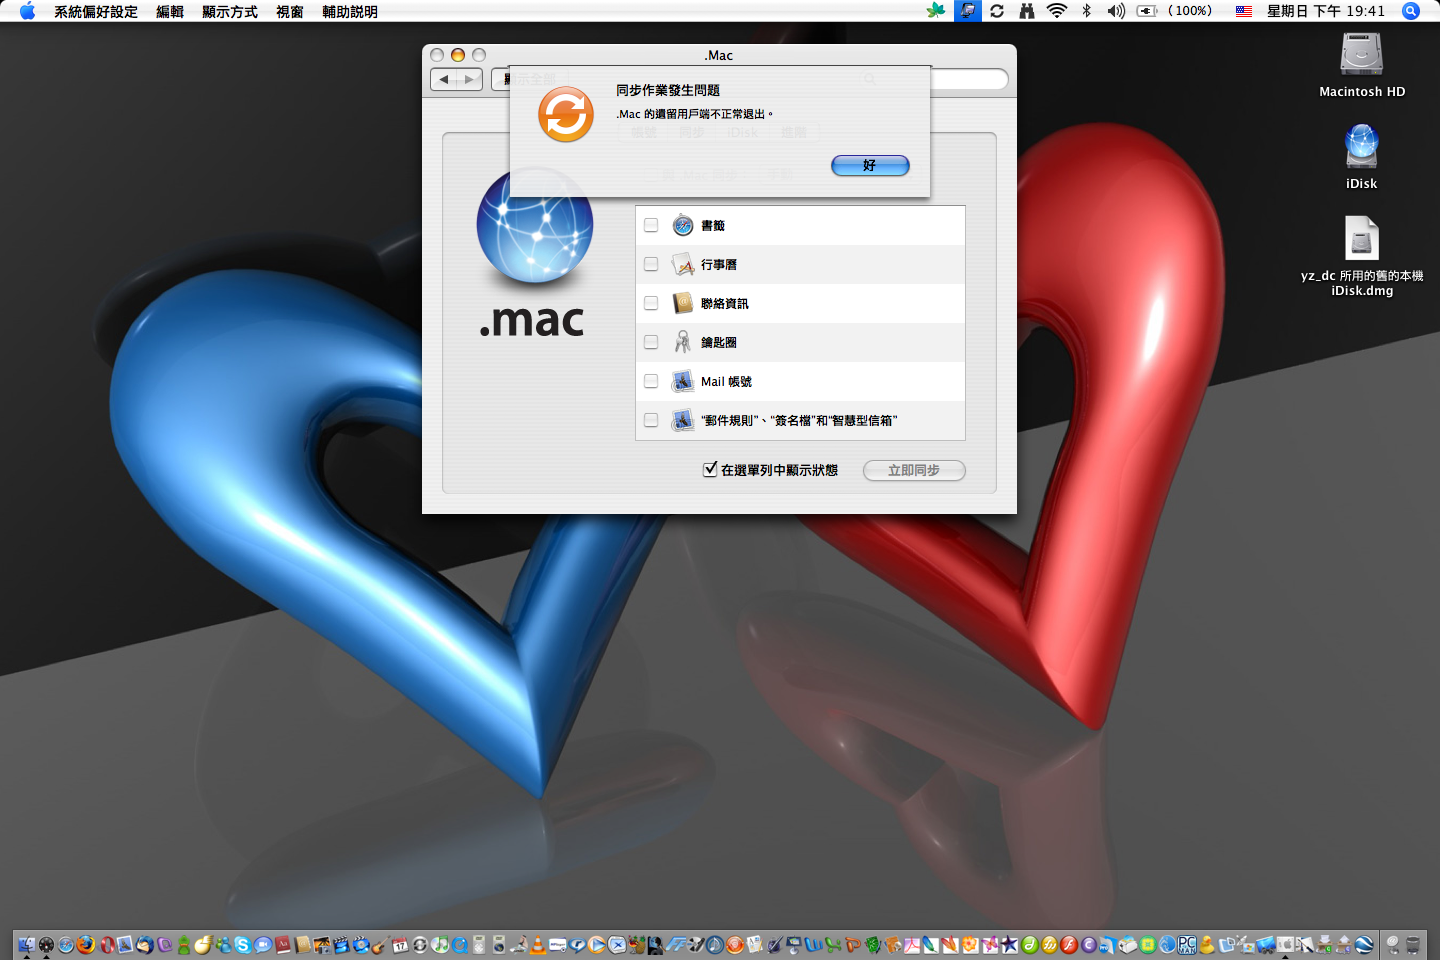Open the sync status menu bar icon
1440x960 pixels.
coord(997,11)
